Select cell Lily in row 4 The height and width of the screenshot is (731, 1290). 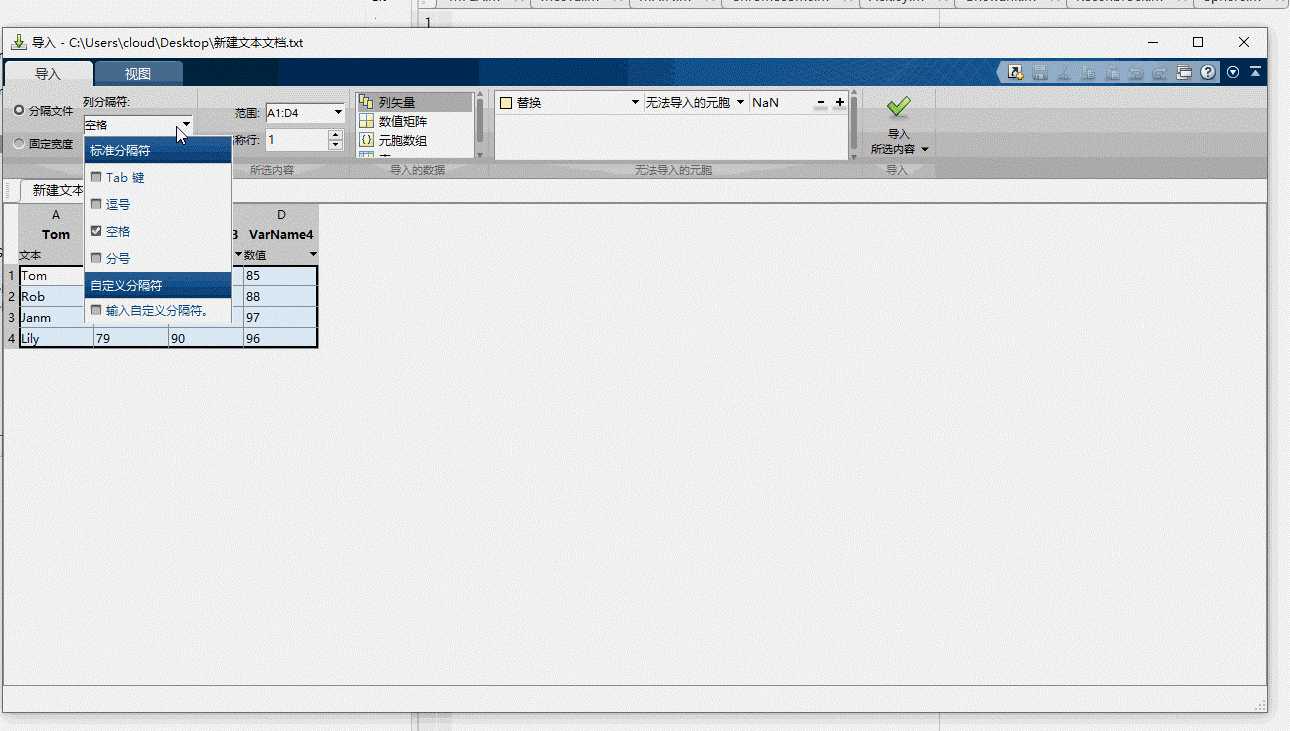click(x=56, y=339)
